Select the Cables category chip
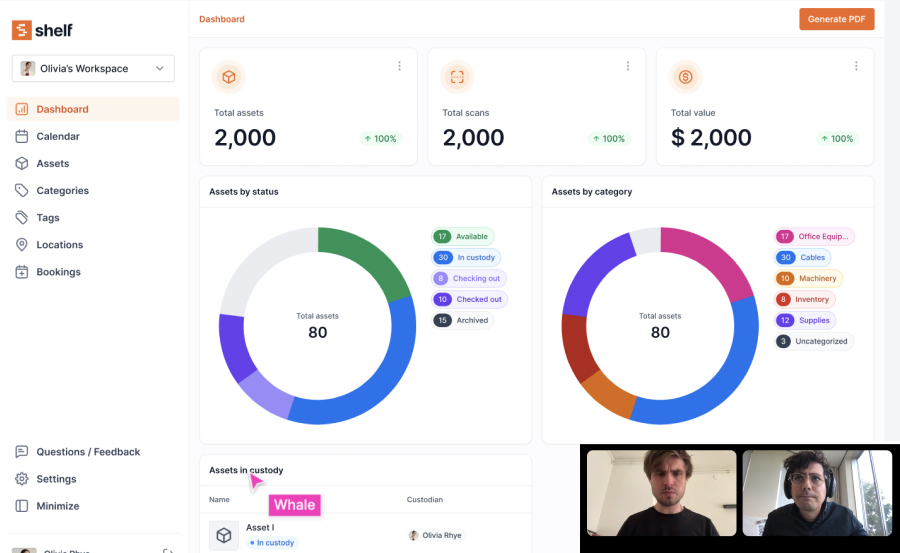Viewport: 900px width, 553px height. coord(803,257)
